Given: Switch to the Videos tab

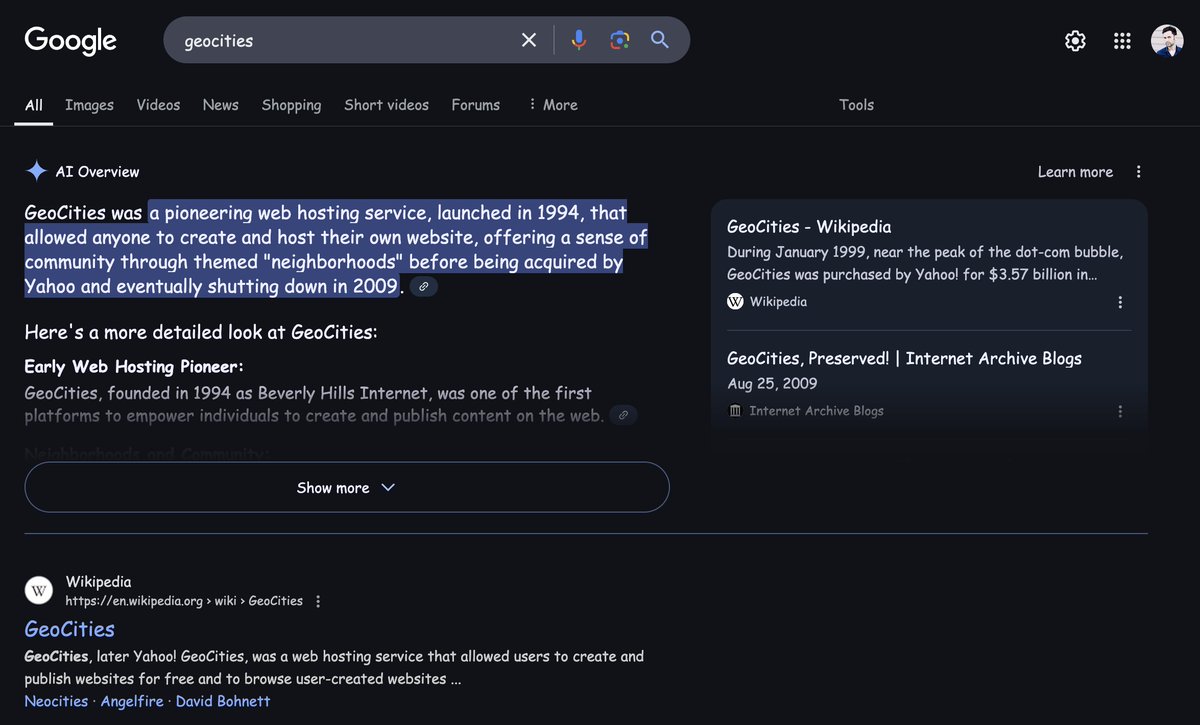Looking at the screenshot, I should (158, 105).
